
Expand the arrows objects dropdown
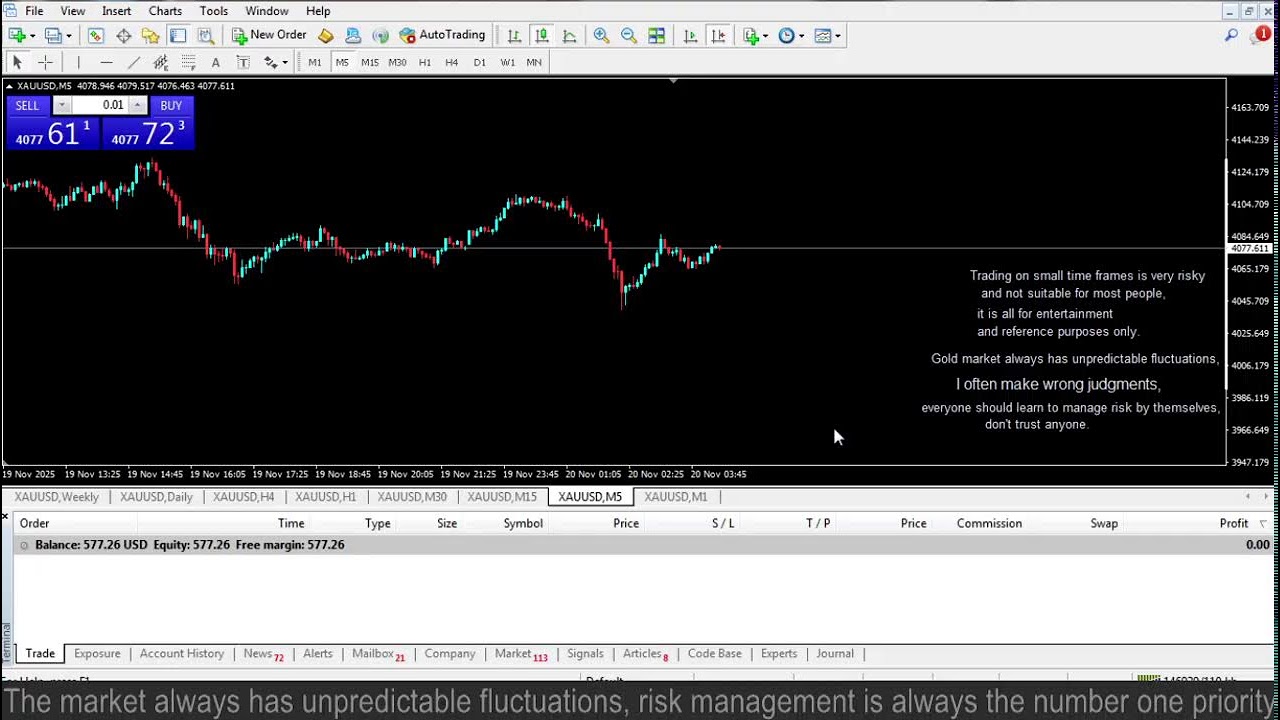(285, 63)
